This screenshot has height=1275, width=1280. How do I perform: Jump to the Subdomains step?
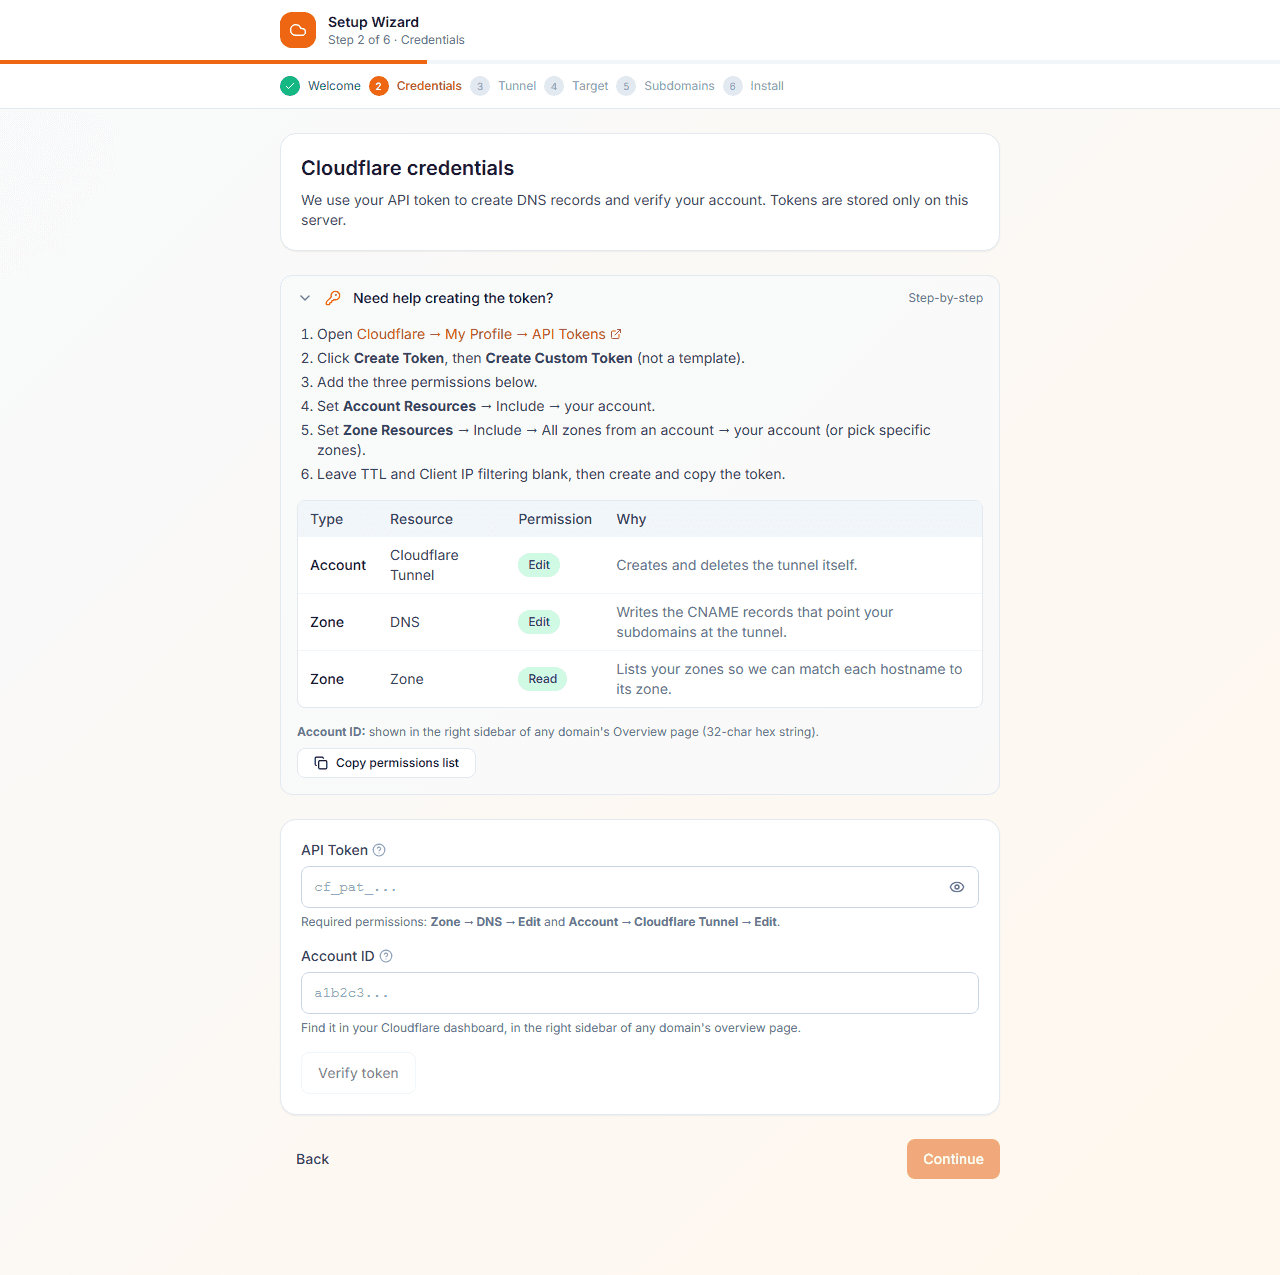tap(679, 86)
